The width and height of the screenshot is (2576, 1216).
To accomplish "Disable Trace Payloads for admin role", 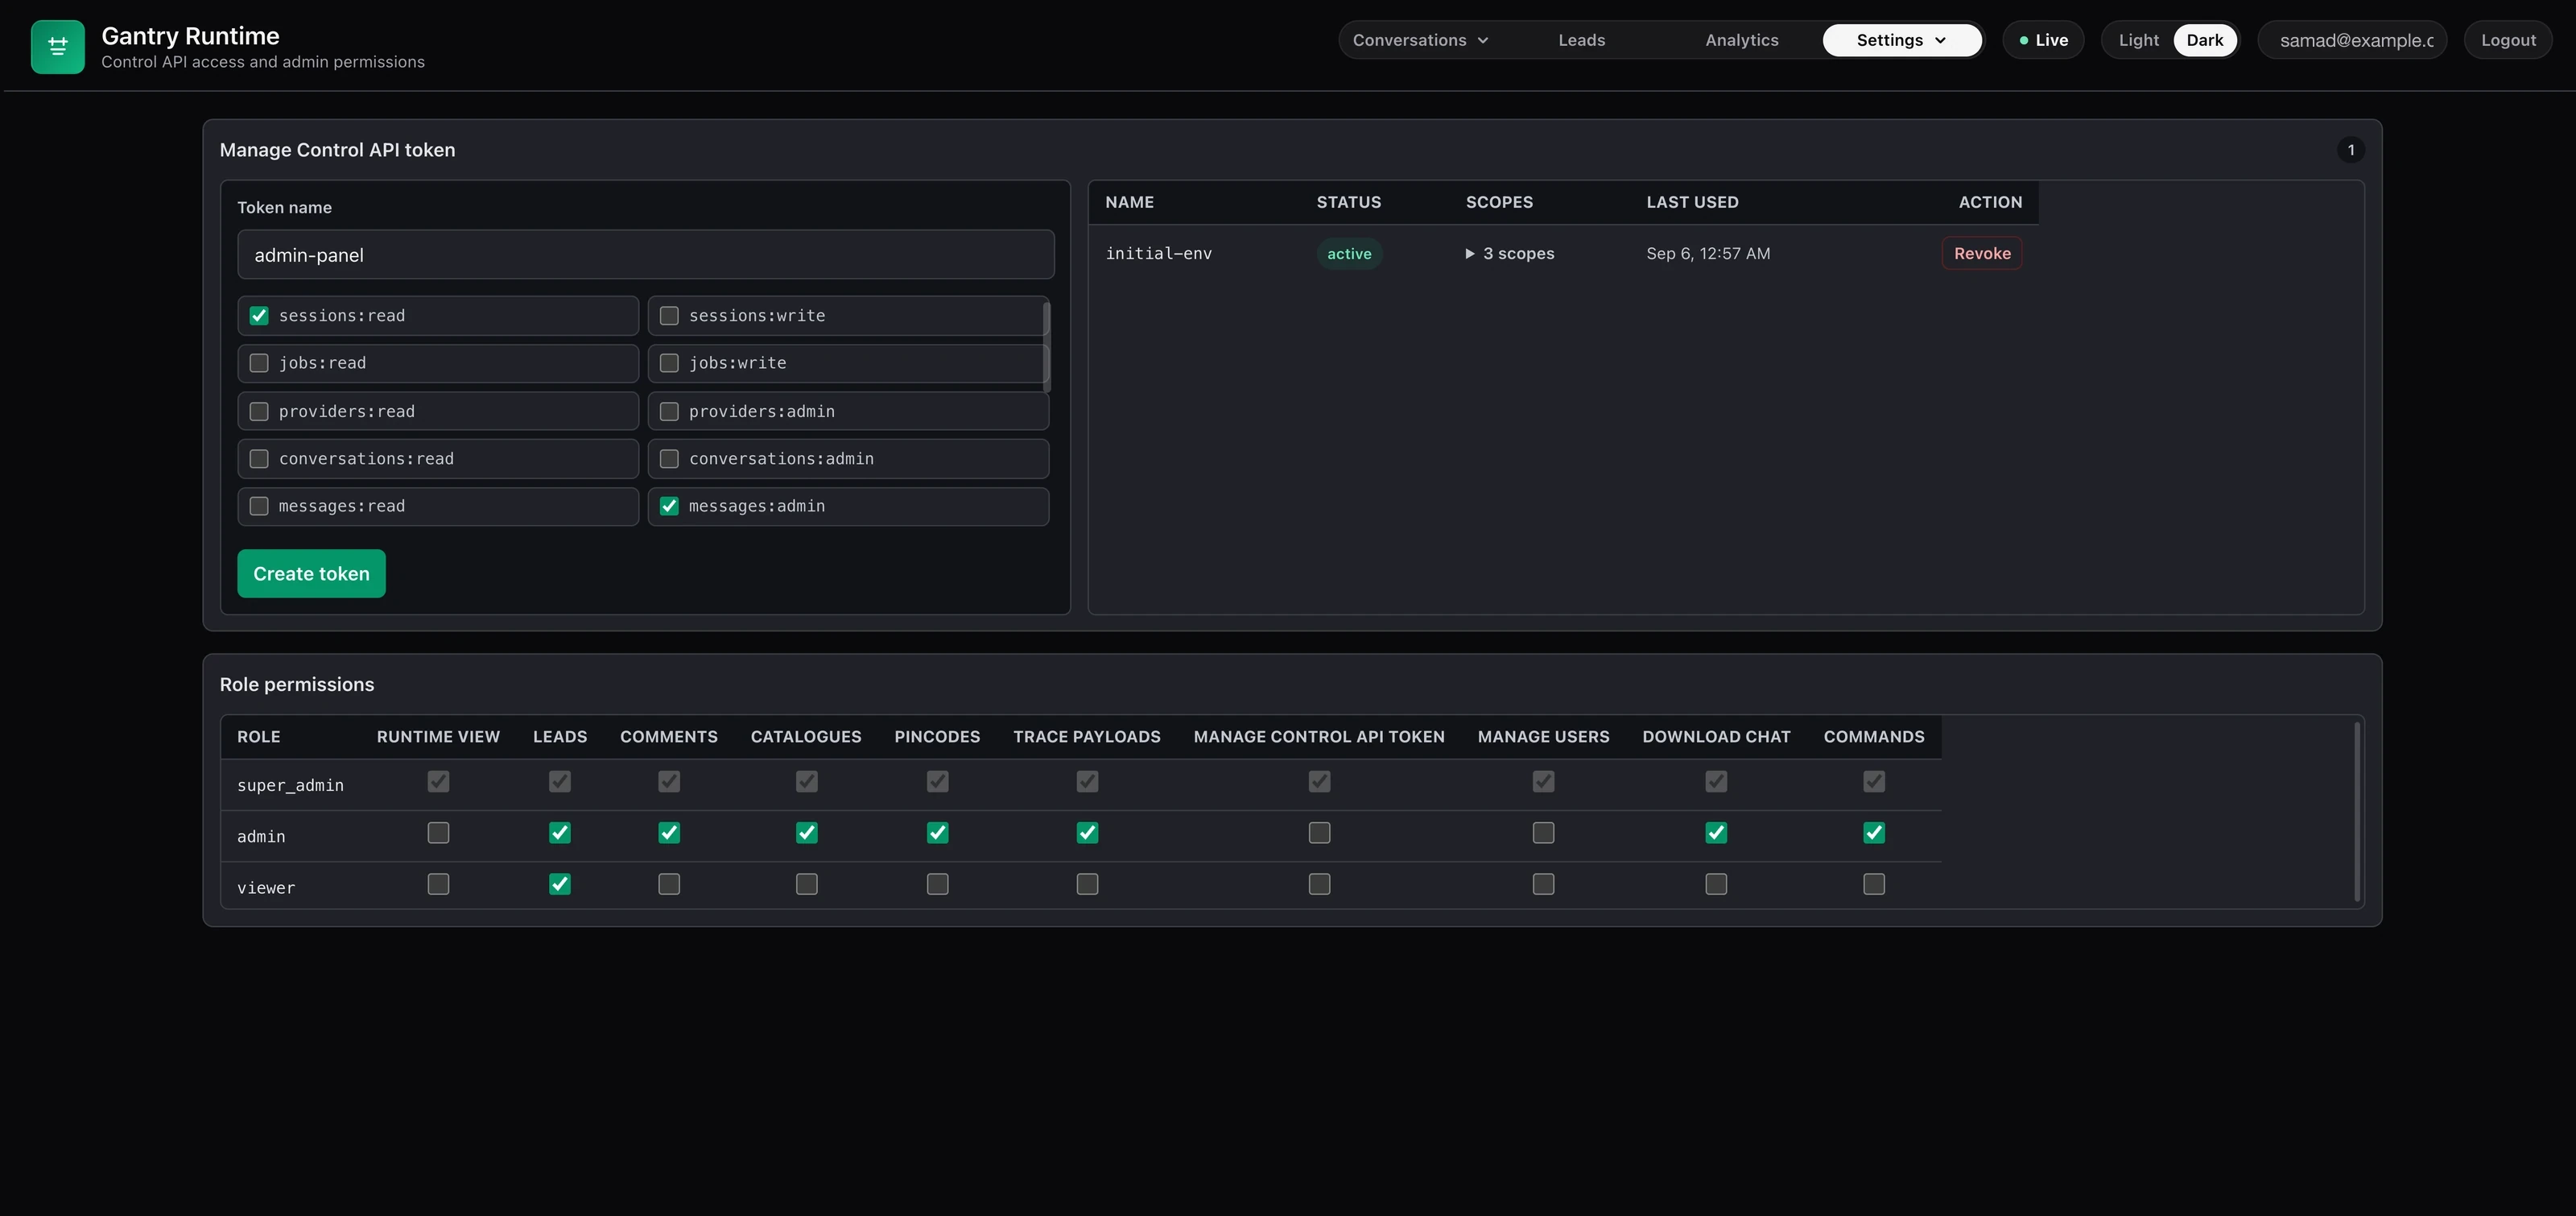I will (x=1087, y=833).
